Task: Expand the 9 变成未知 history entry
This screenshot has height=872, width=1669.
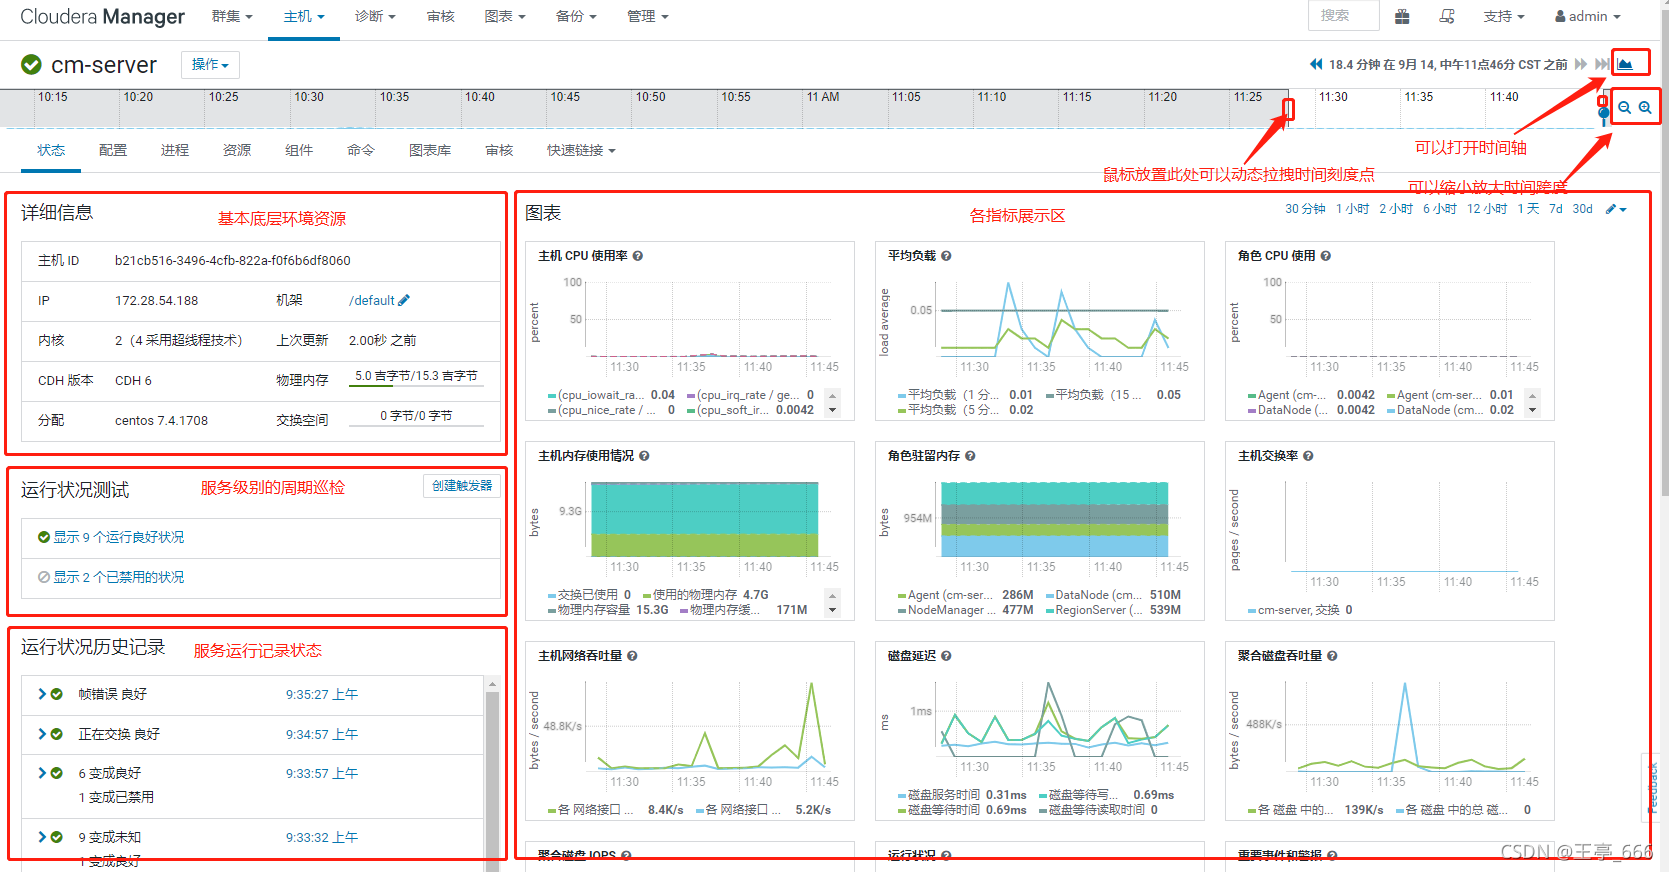Action: tap(42, 837)
